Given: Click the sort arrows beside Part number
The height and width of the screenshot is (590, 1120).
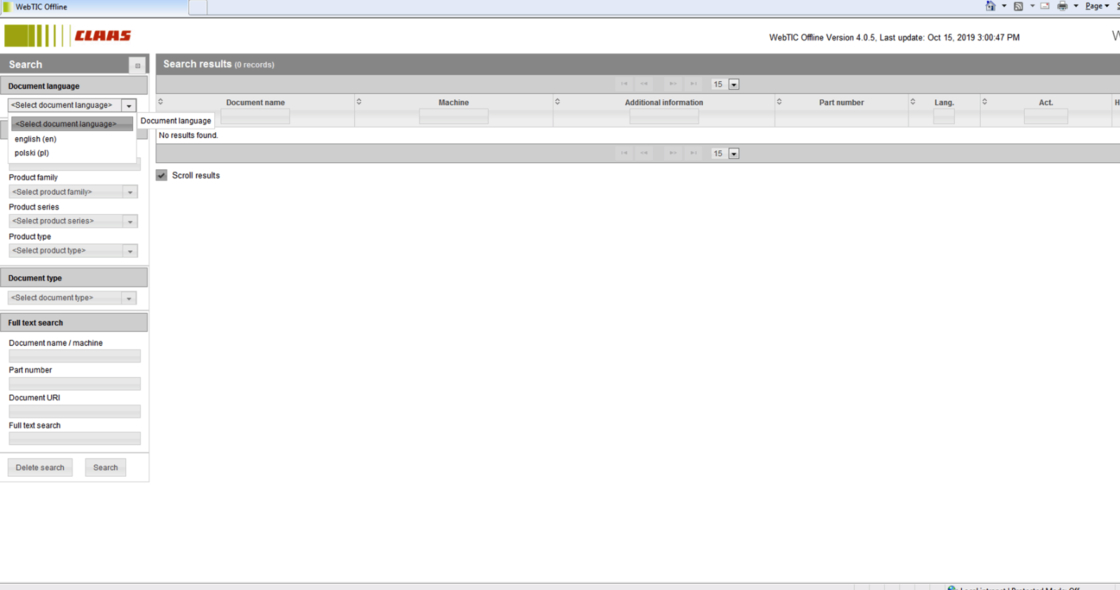Looking at the screenshot, I should 779,102.
